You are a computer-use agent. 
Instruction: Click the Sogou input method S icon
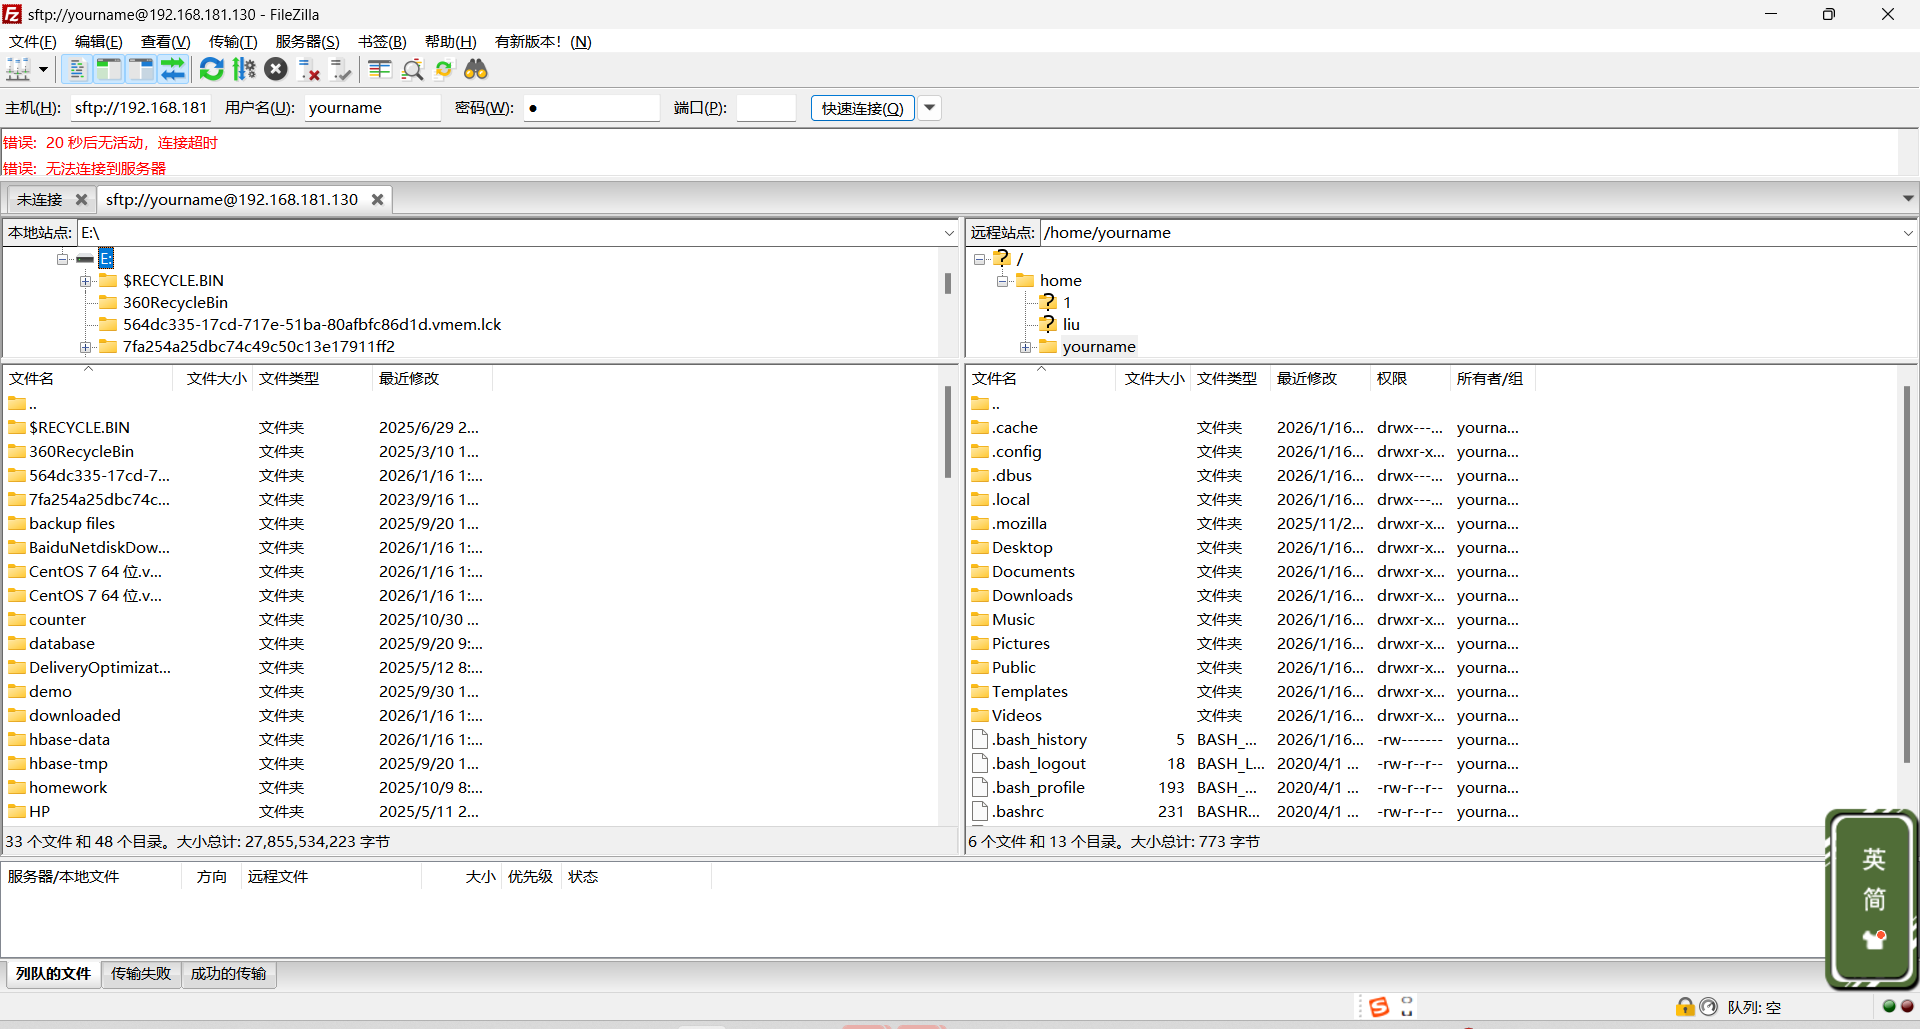1379,1007
